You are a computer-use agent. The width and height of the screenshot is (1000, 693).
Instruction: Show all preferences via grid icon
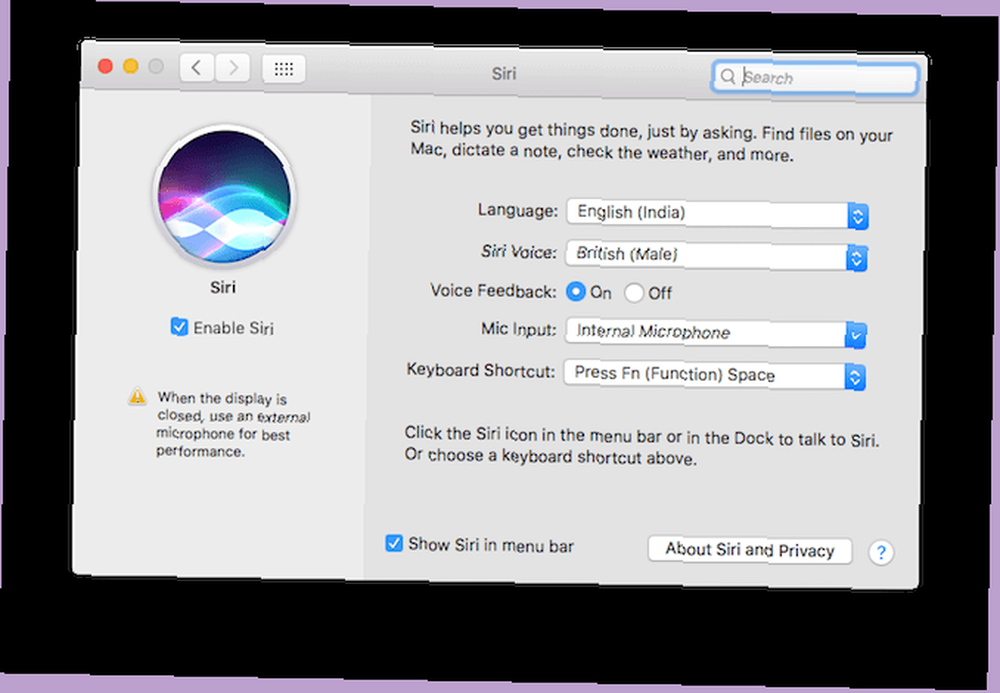[x=284, y=69]
